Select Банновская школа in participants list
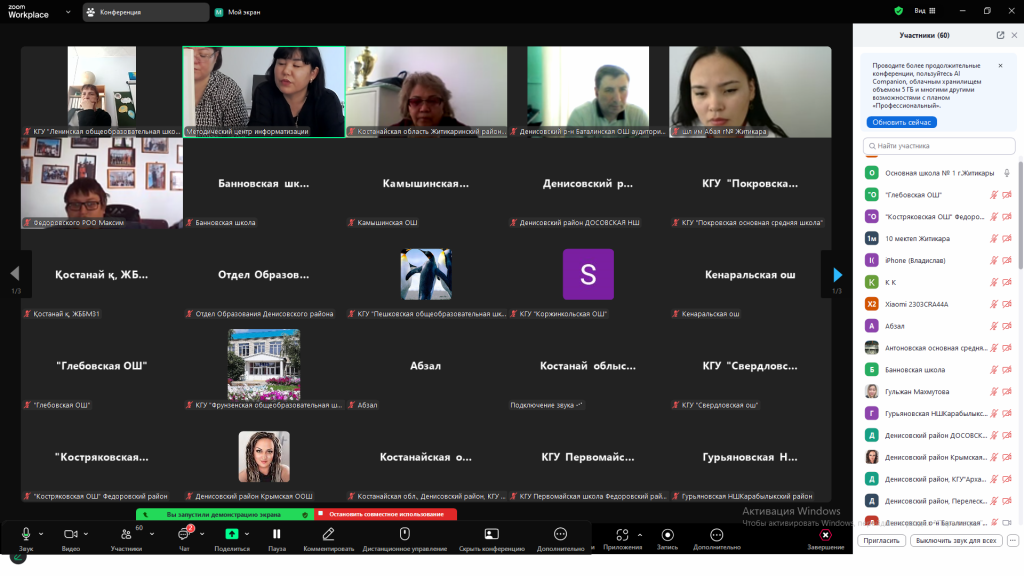The height and width of the screenshot is (576, 1024). (938, 370)
